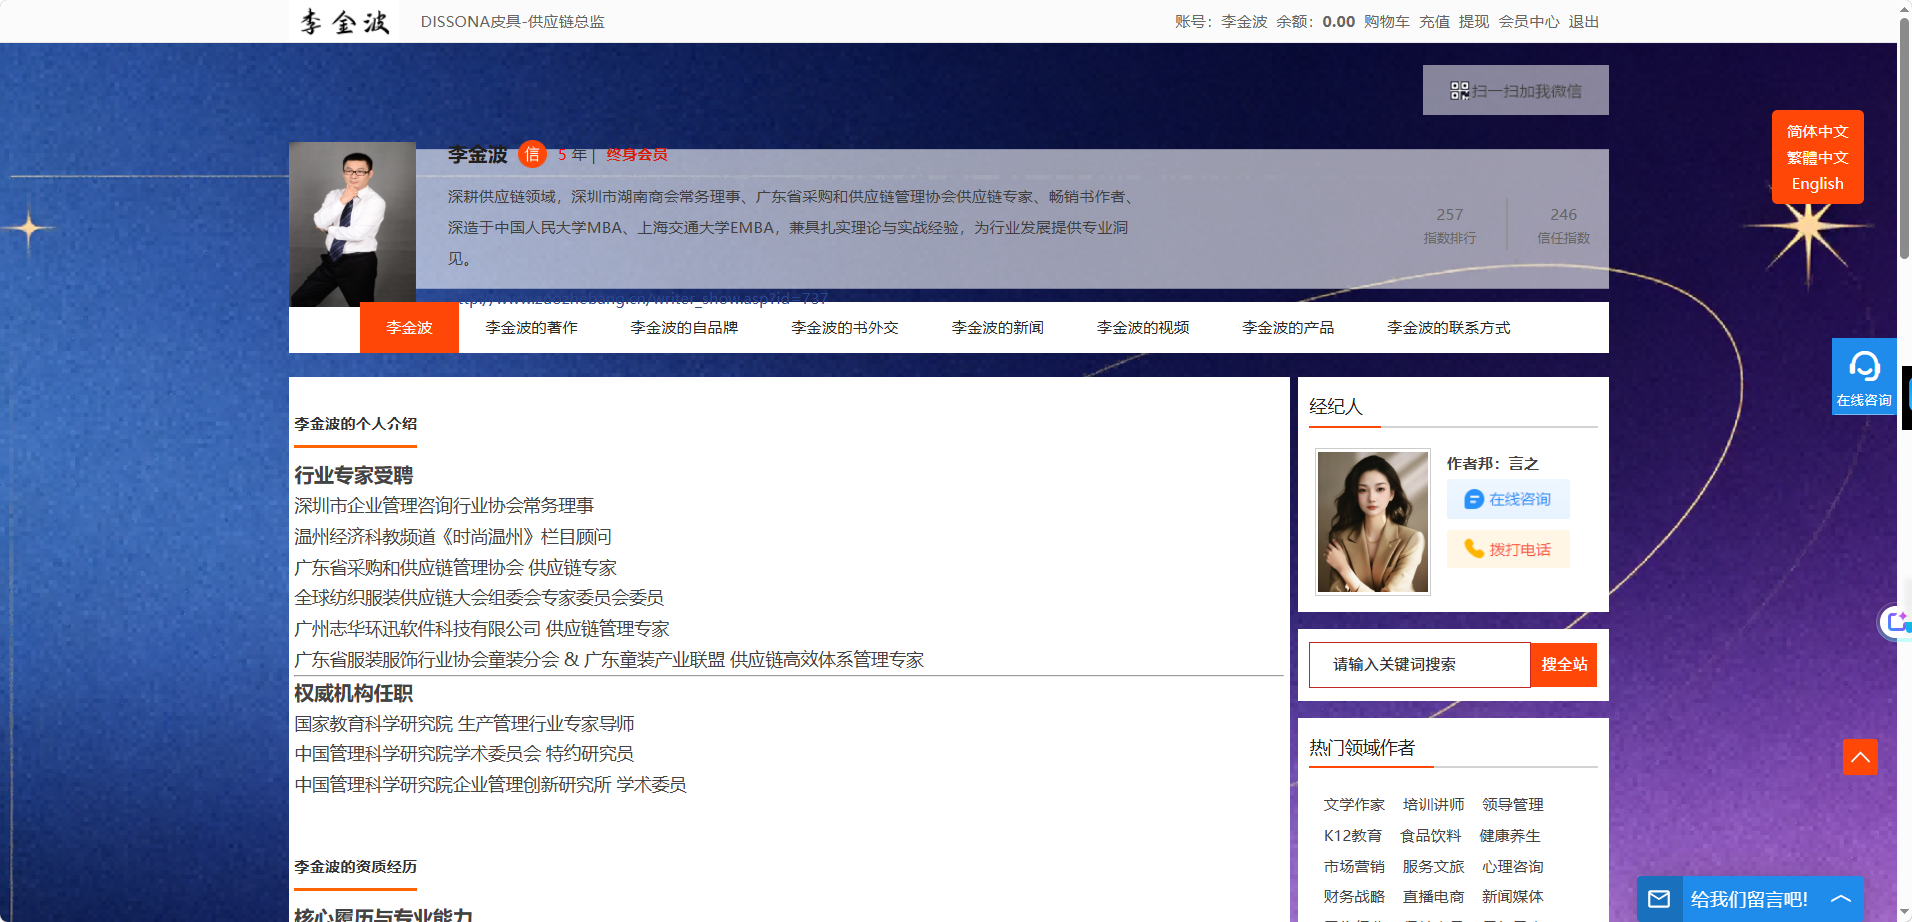Screen dimensions: 1912x922
Task: Click the 拨打电话 phone button
Action: pos(1508,549)
